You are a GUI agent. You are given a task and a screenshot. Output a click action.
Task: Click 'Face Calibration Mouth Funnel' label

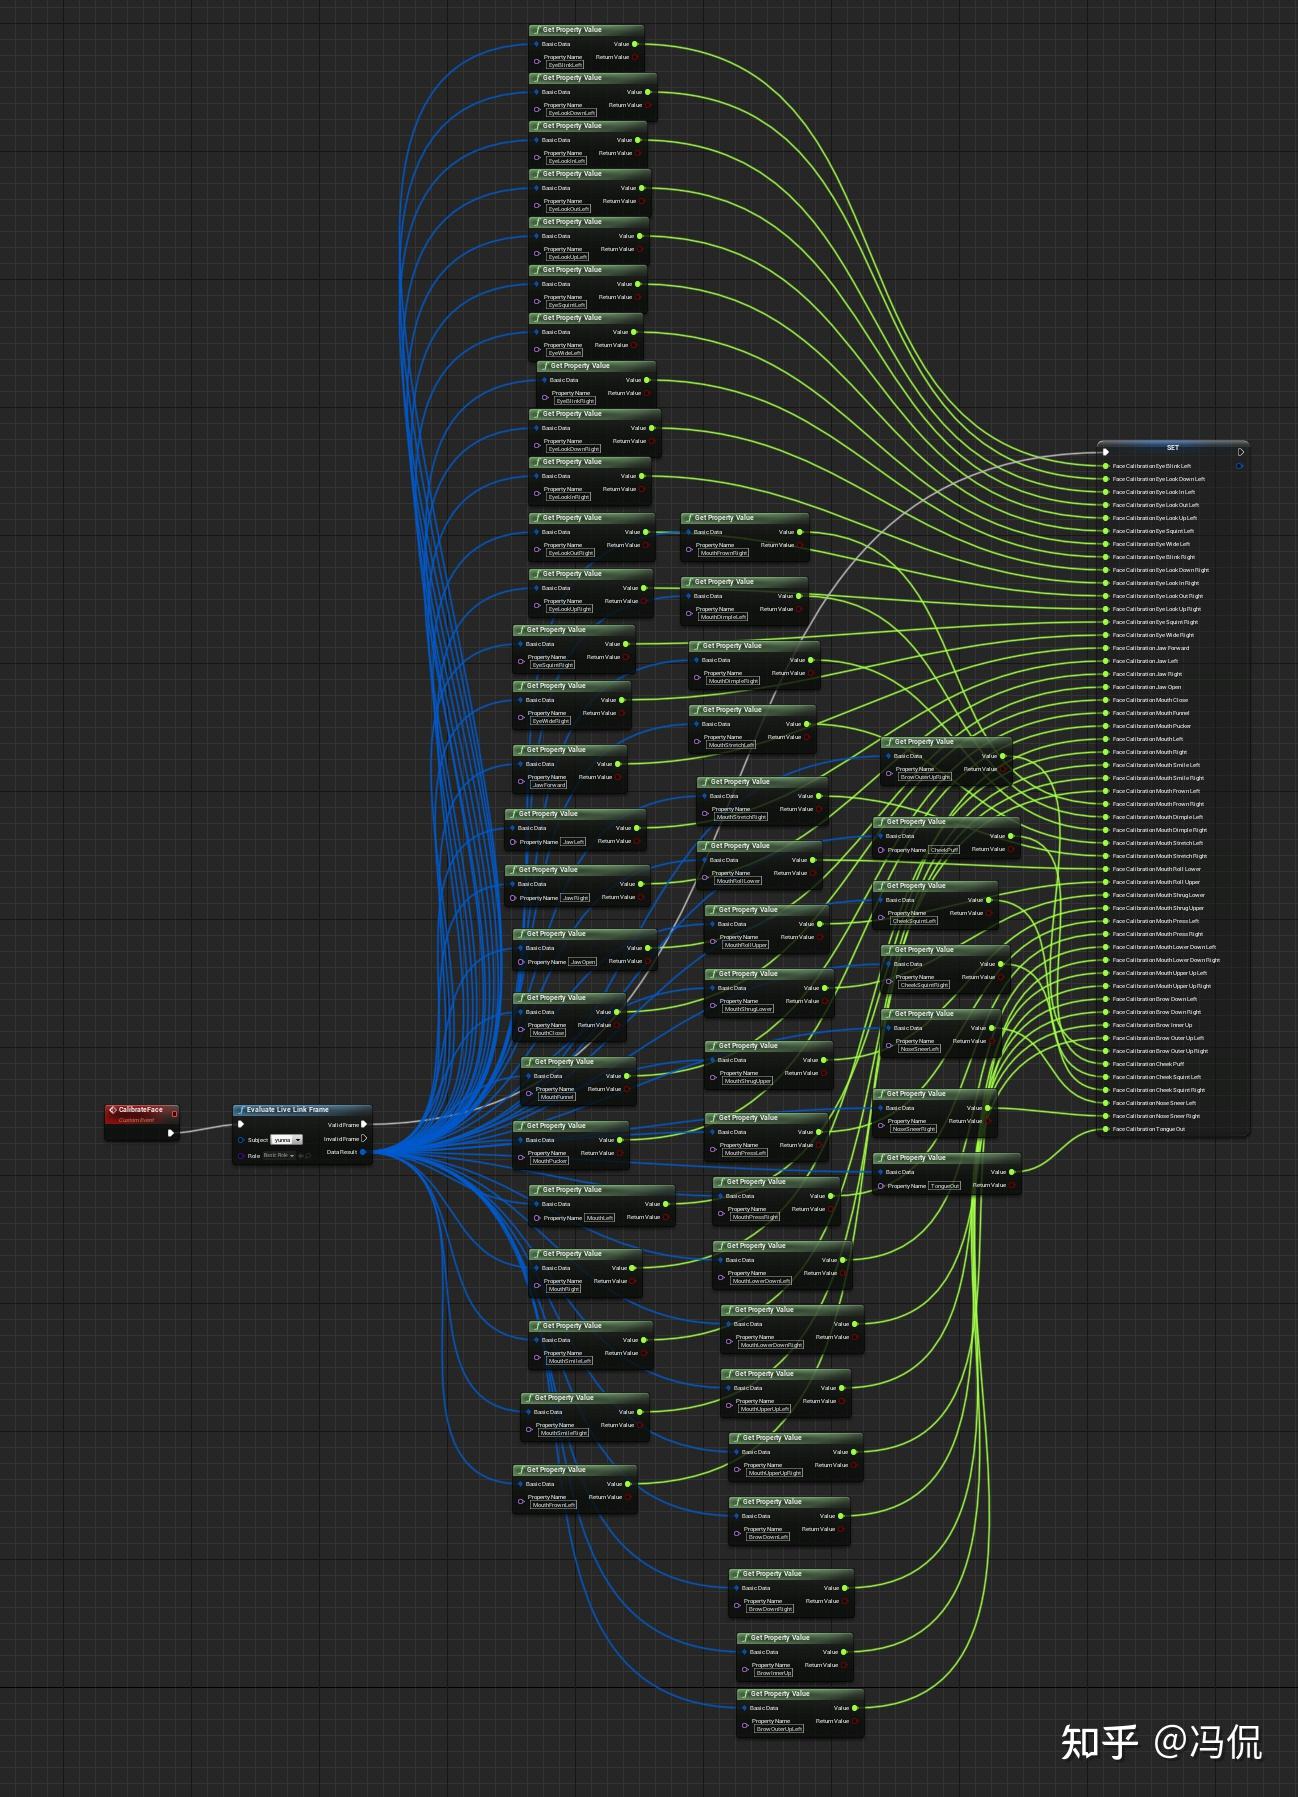coord(1151,713)
